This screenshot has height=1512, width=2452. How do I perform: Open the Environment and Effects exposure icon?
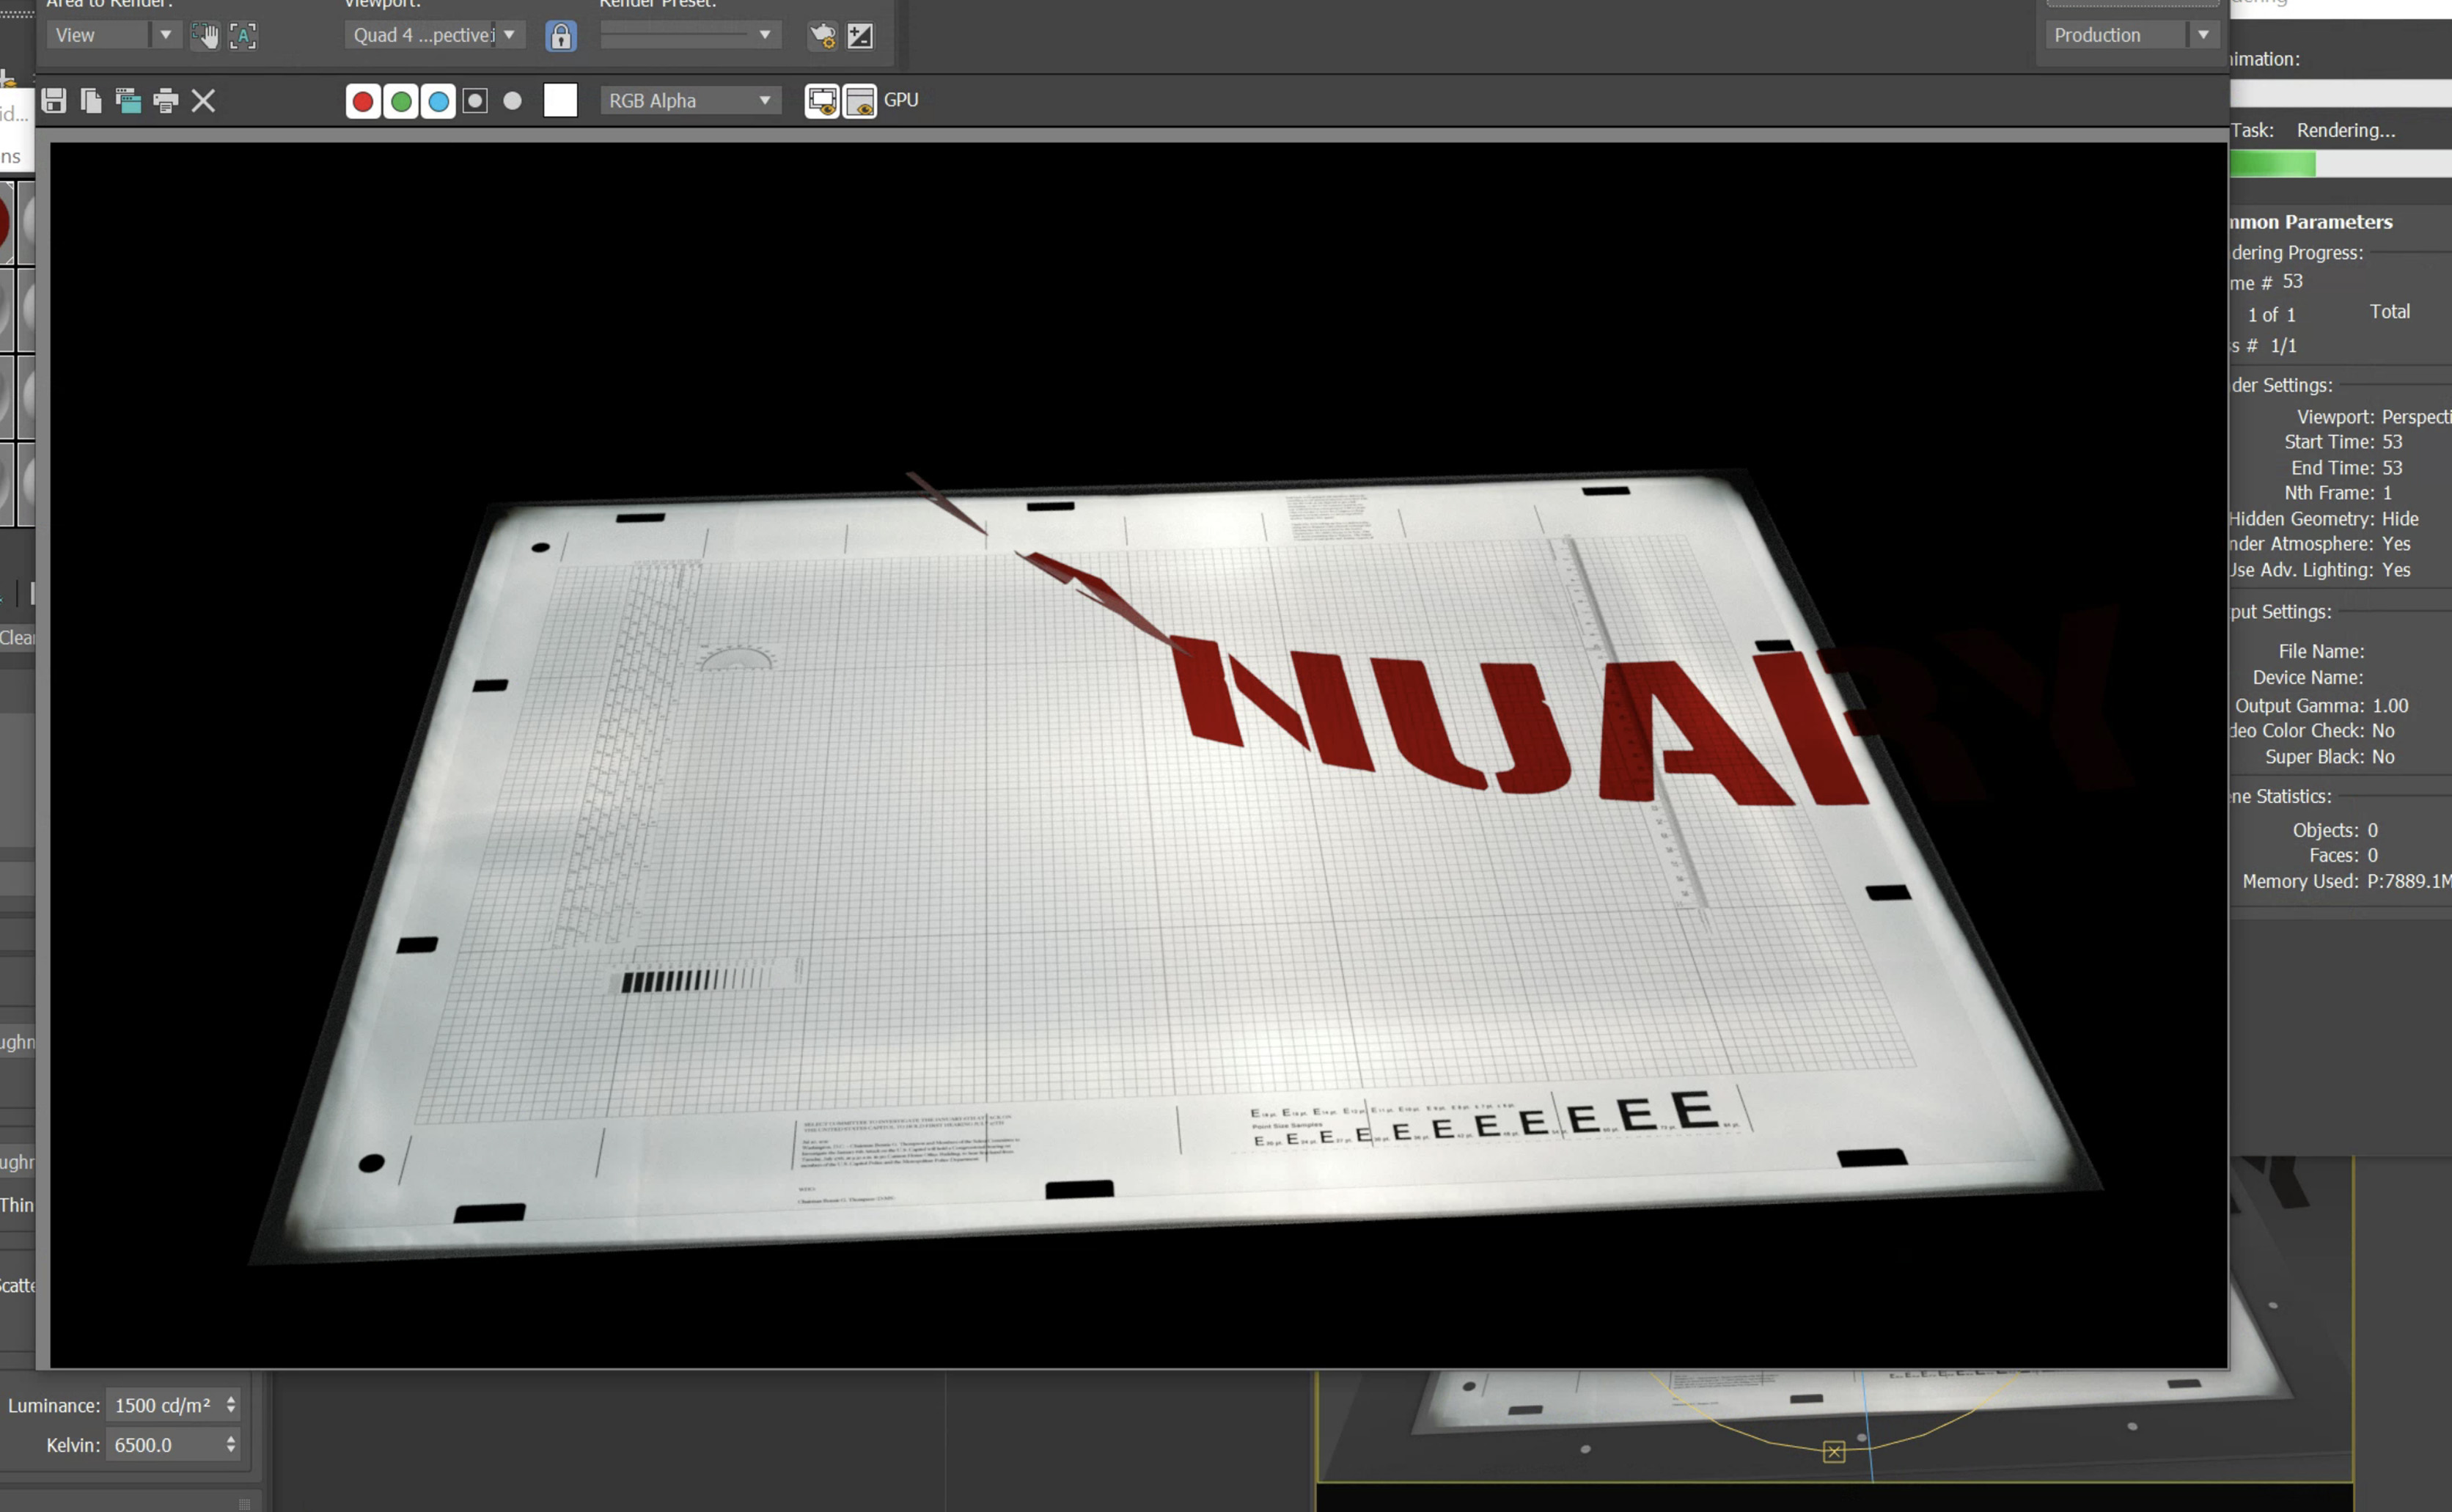click(x=860, y=36)
